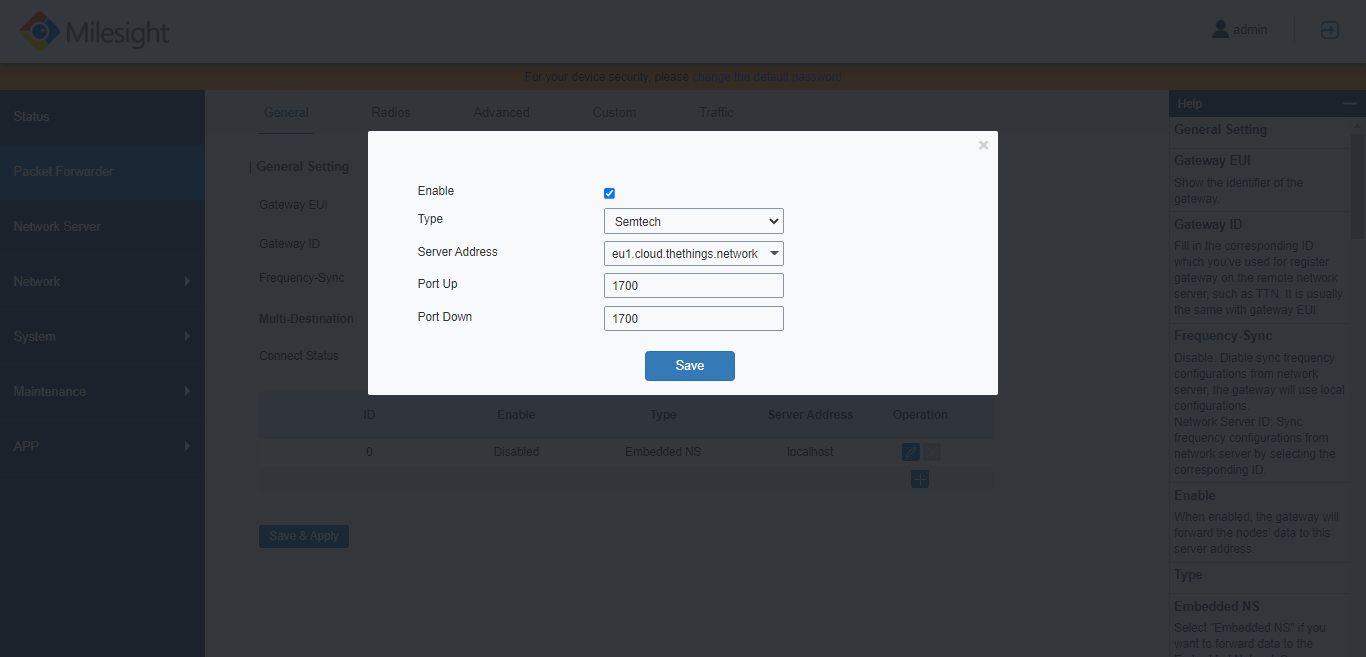Close the packet forwarder dialog with the X
Screen dimensions: 1366x657
click(x=983, y=144)
